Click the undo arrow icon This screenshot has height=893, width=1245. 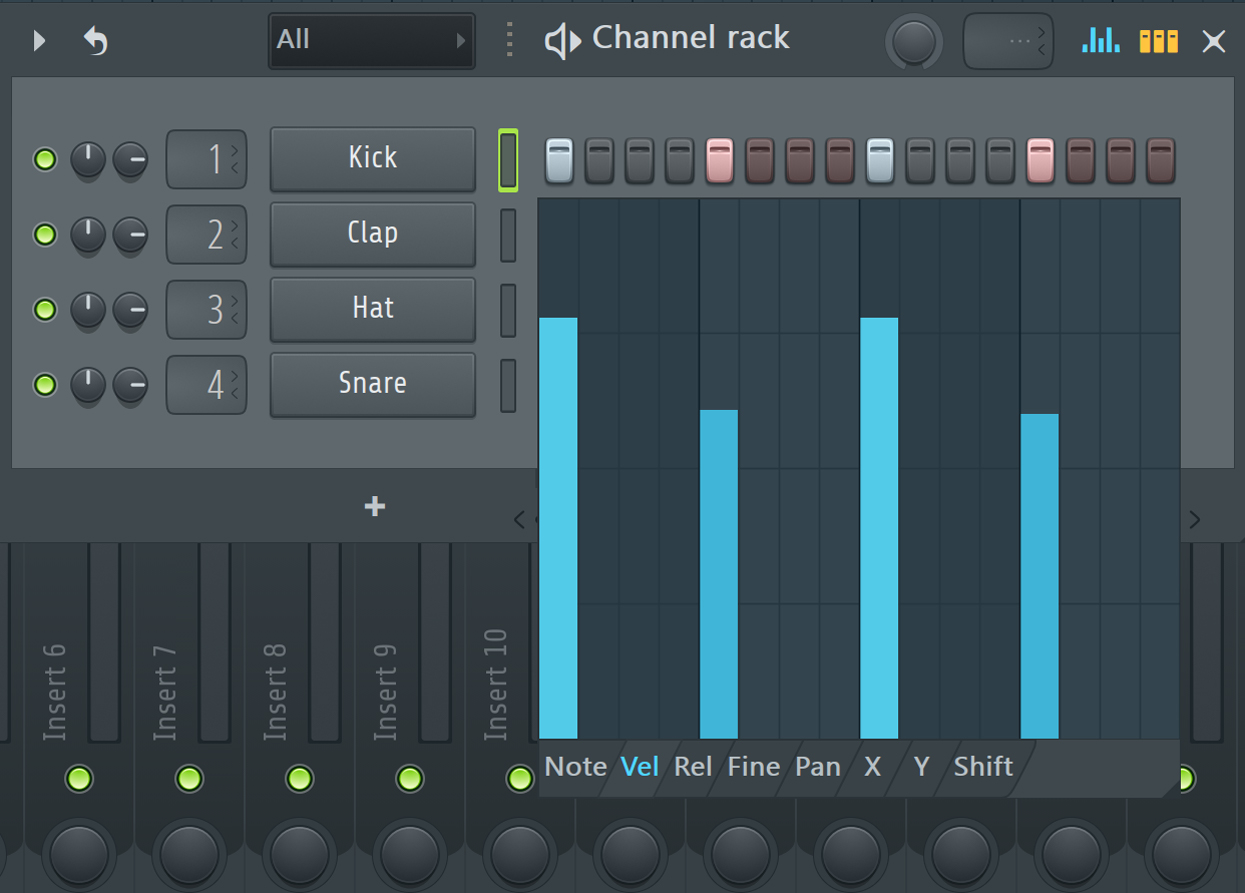[x=96, y=41]
